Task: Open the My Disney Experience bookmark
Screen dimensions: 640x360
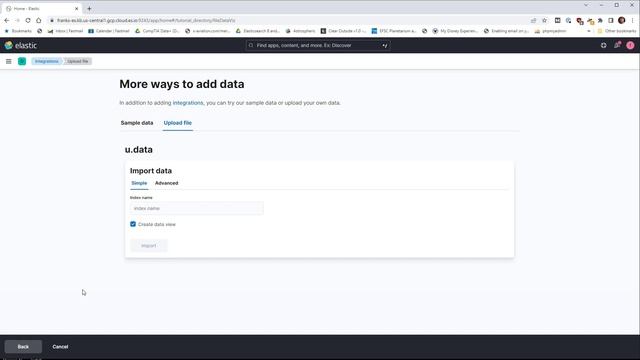Action: click(455, 31)
